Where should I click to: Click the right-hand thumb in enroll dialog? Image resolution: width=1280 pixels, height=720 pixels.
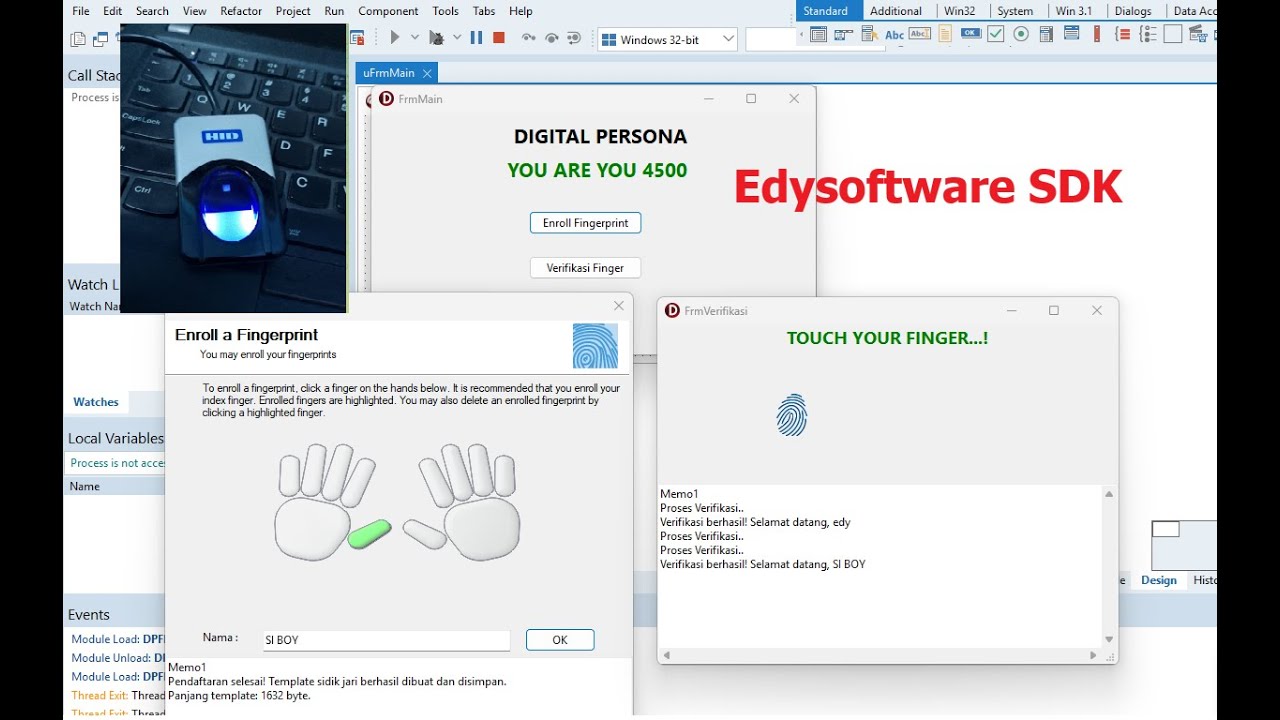point(425,534)
